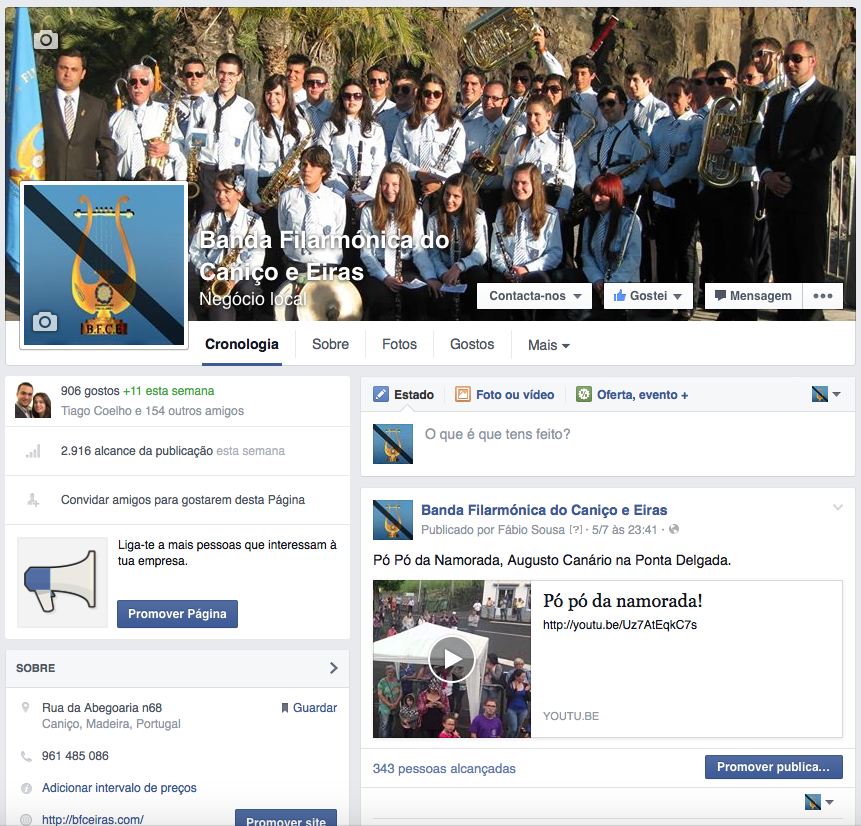
Task: Click the profile picture camera icon
Action: coord(45,321)
